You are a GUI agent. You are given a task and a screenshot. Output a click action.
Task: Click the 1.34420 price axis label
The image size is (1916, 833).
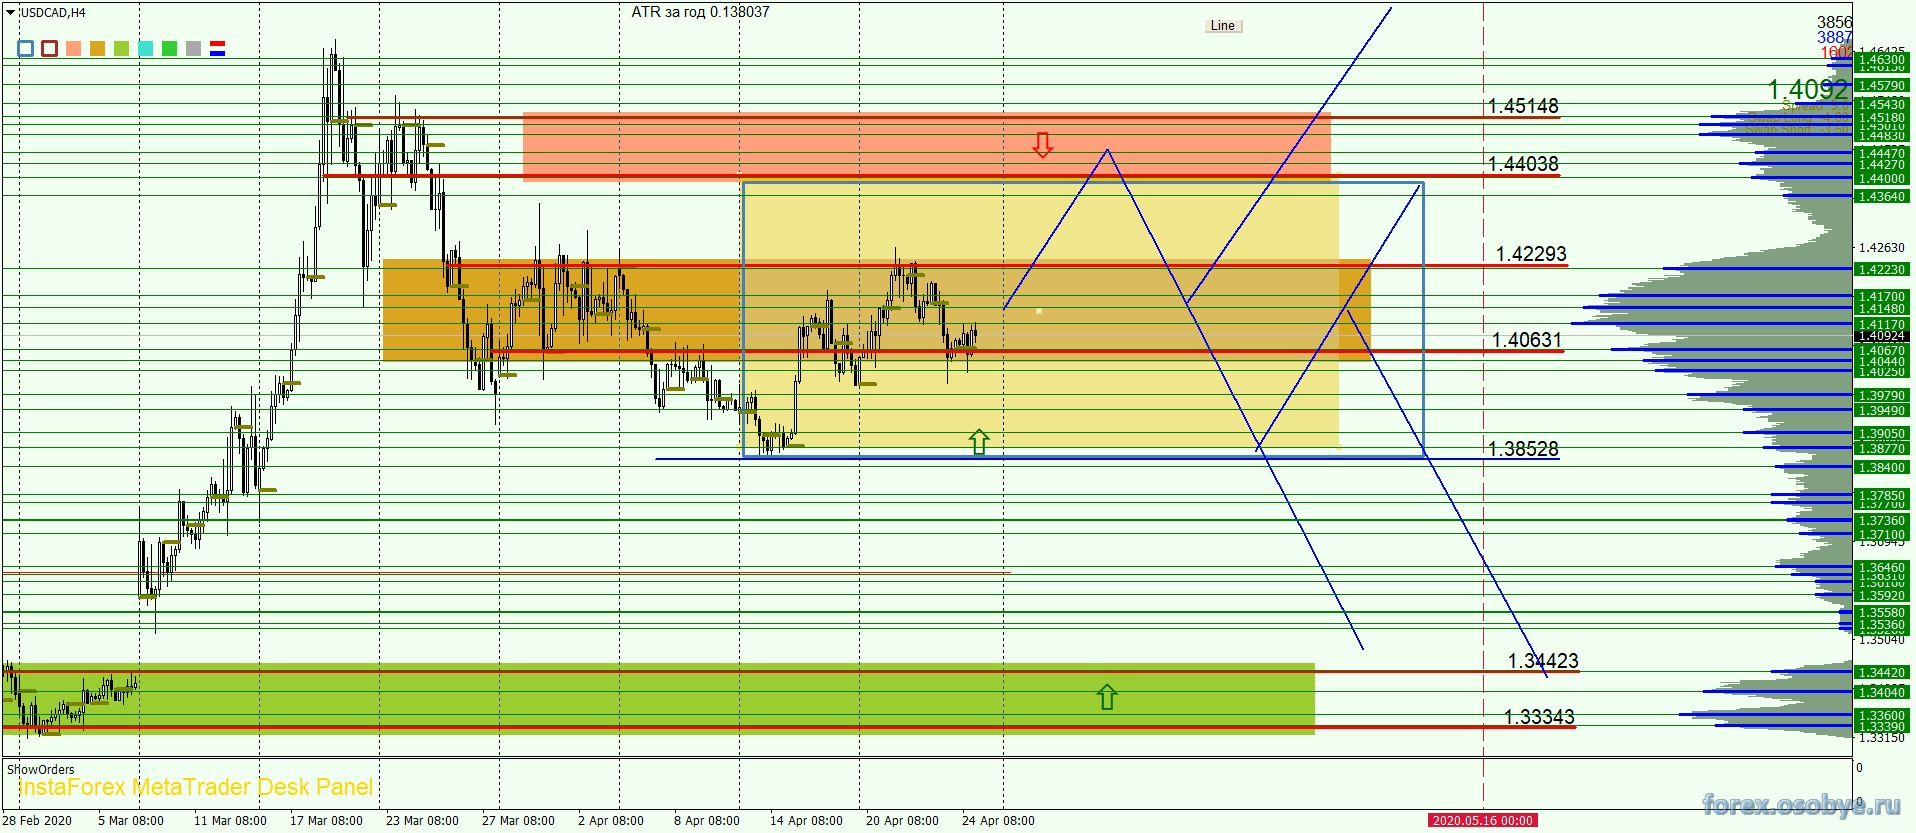pos(1881,672)
